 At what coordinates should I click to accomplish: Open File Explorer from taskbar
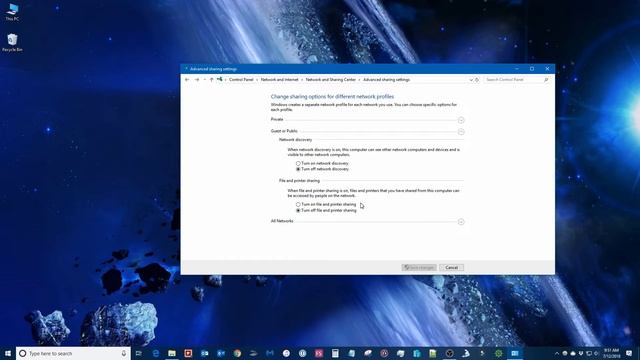pyautogui.click(x=172, y=353)
